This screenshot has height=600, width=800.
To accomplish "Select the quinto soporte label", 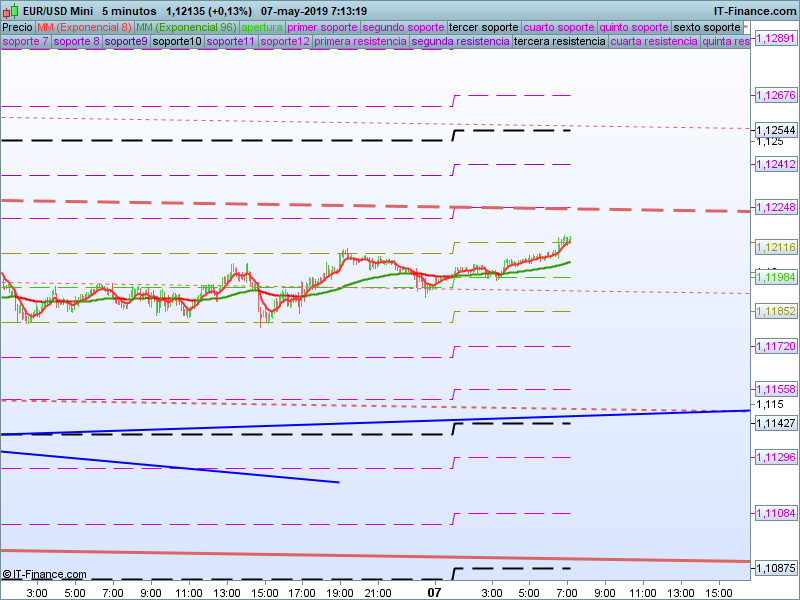I will 634,27.
